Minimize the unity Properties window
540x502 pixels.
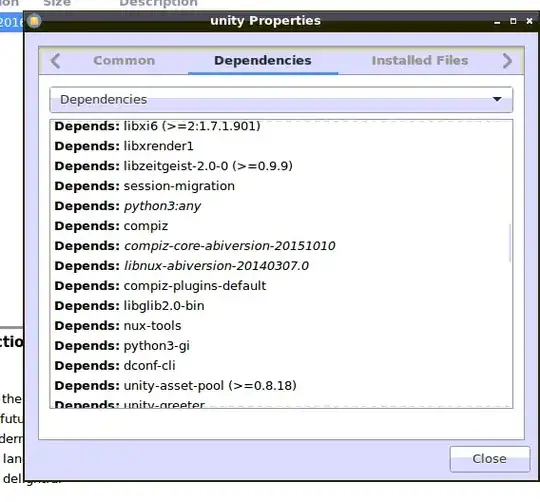click(497, 22)
